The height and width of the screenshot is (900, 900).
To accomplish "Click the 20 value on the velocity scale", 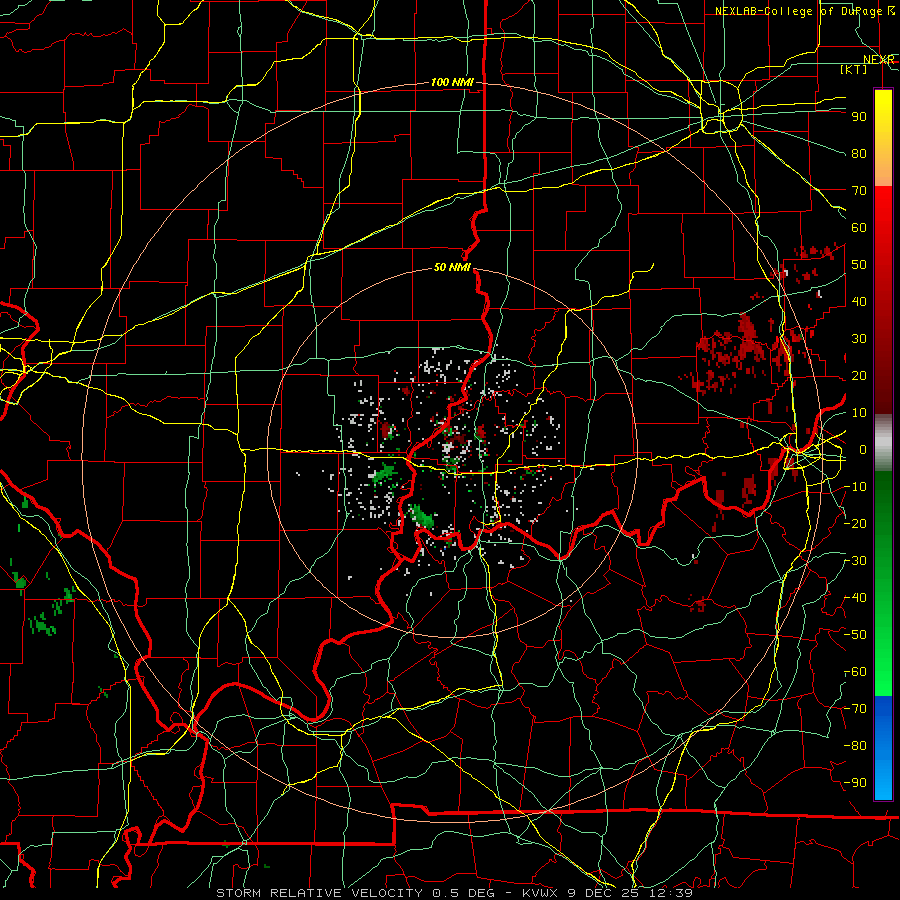I will click(859, 376).
